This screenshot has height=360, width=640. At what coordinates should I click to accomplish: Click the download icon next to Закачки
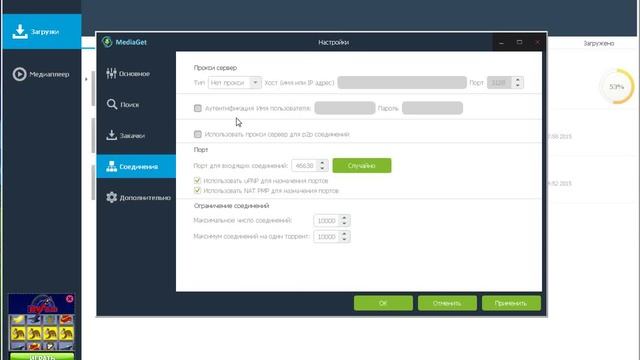[111, 135]
